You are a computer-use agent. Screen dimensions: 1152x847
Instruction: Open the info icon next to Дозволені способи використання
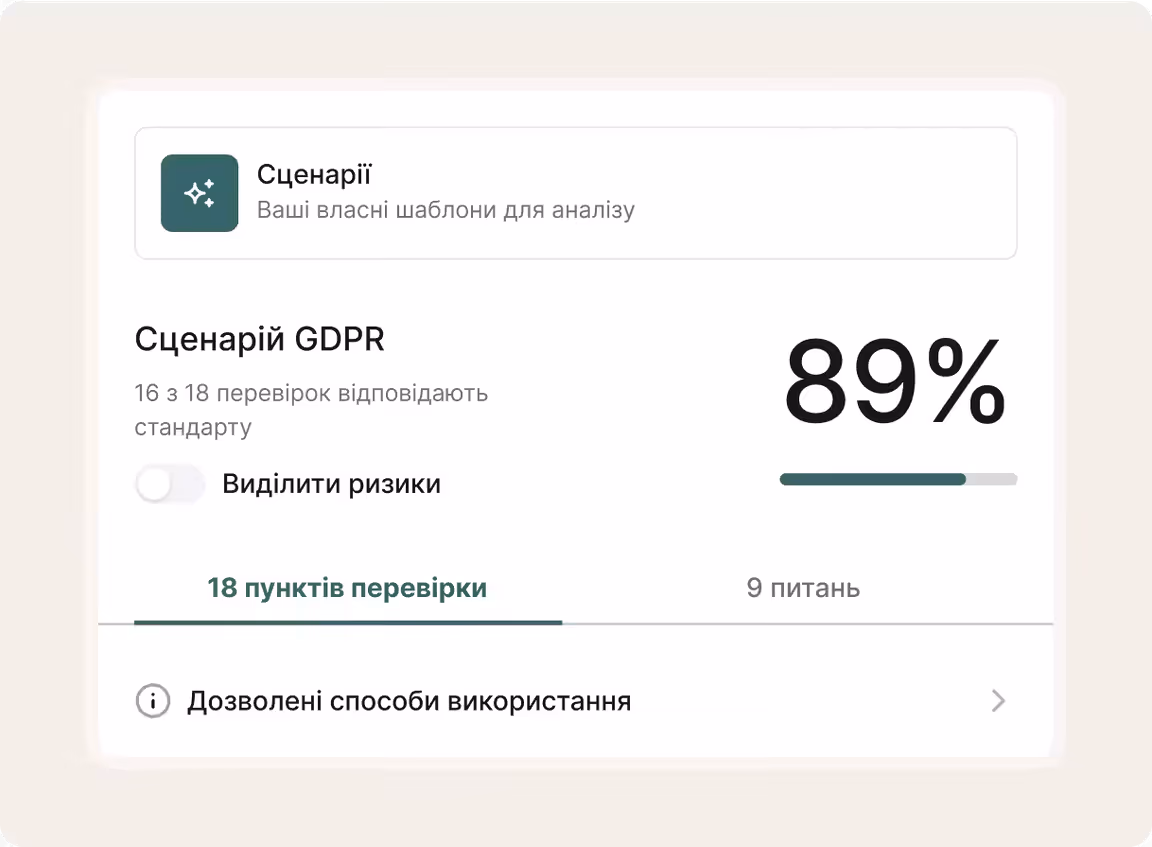pos(151,701)
